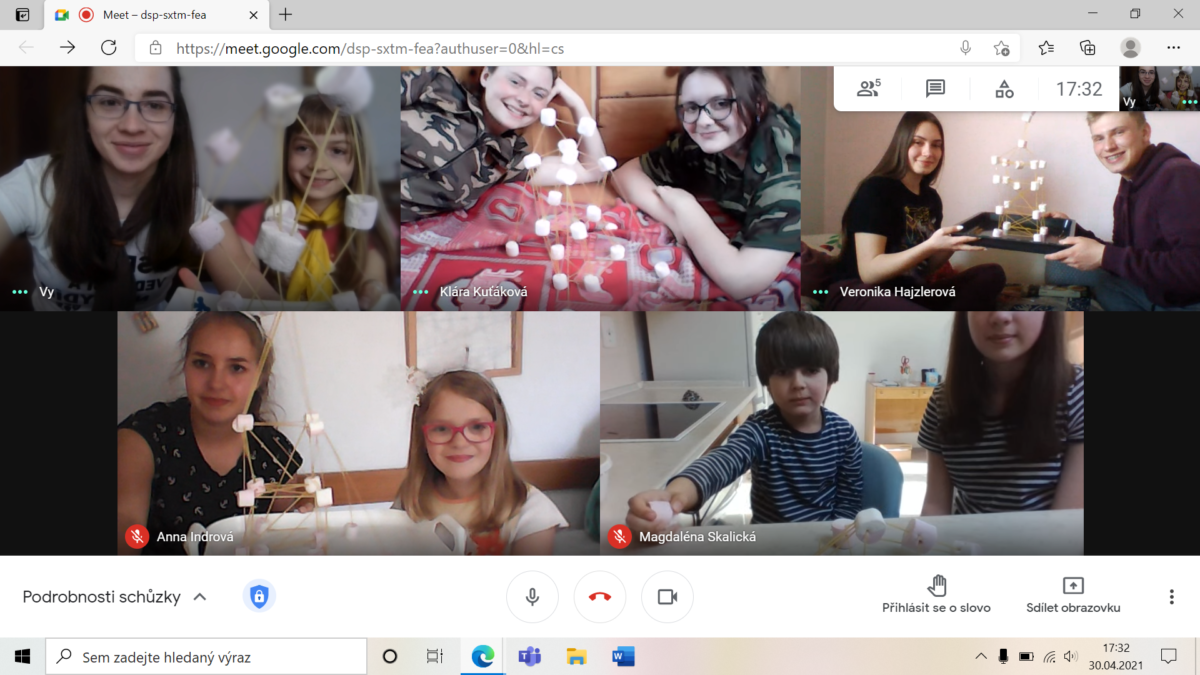Open the activities shapes icon
Screen dimensions: 1200x675
(x=1004, y=89)
